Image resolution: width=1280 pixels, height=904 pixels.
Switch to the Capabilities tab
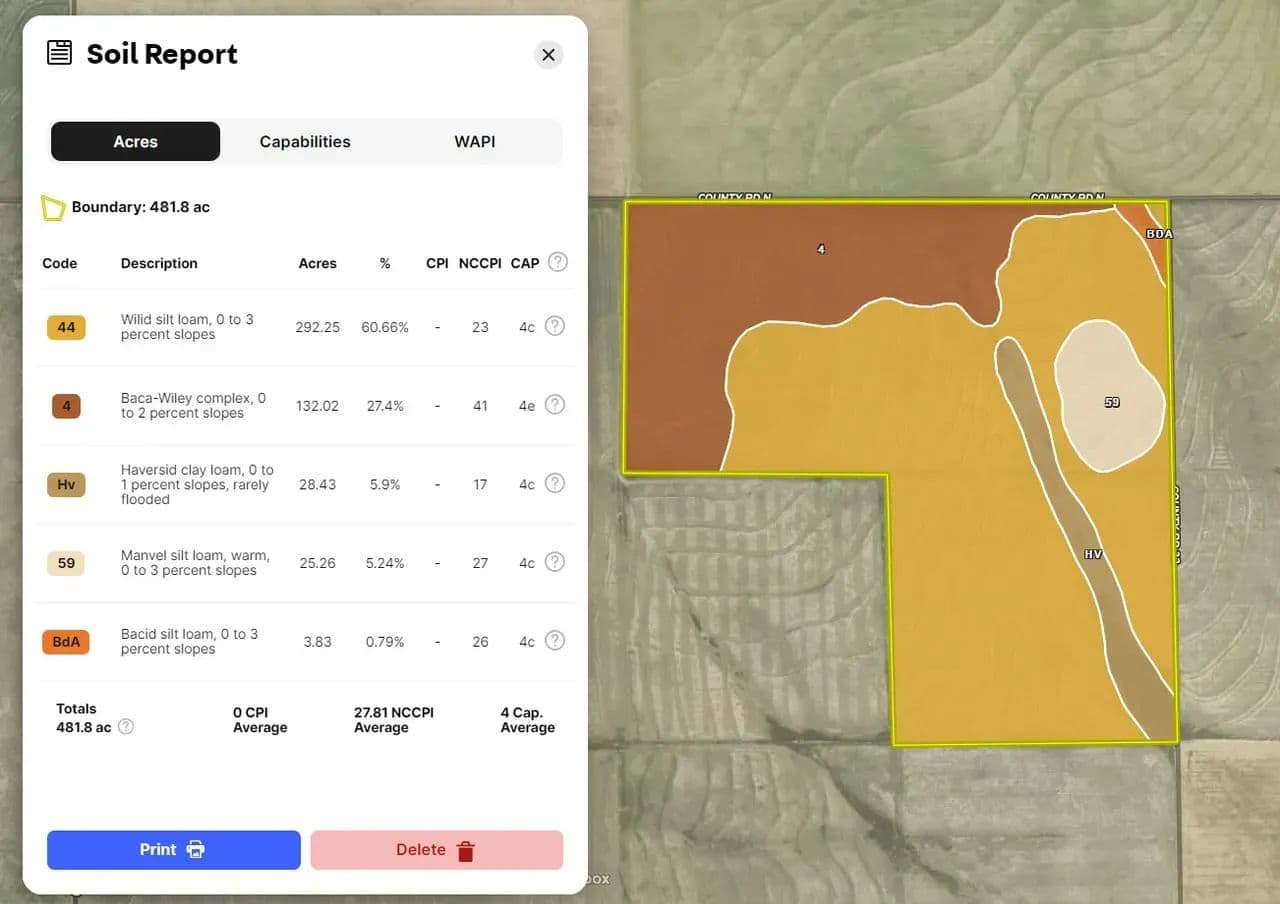[305, 142]
